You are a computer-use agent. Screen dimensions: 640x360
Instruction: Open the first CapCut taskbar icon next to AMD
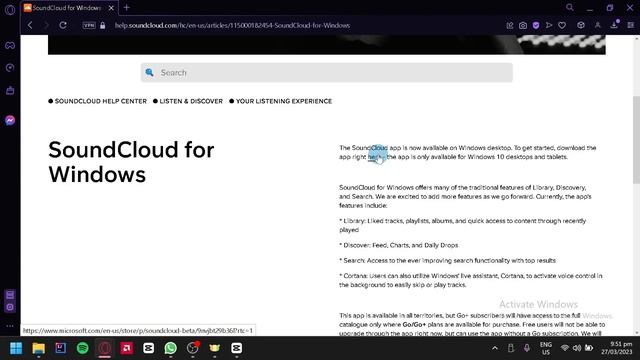point(149,348)
